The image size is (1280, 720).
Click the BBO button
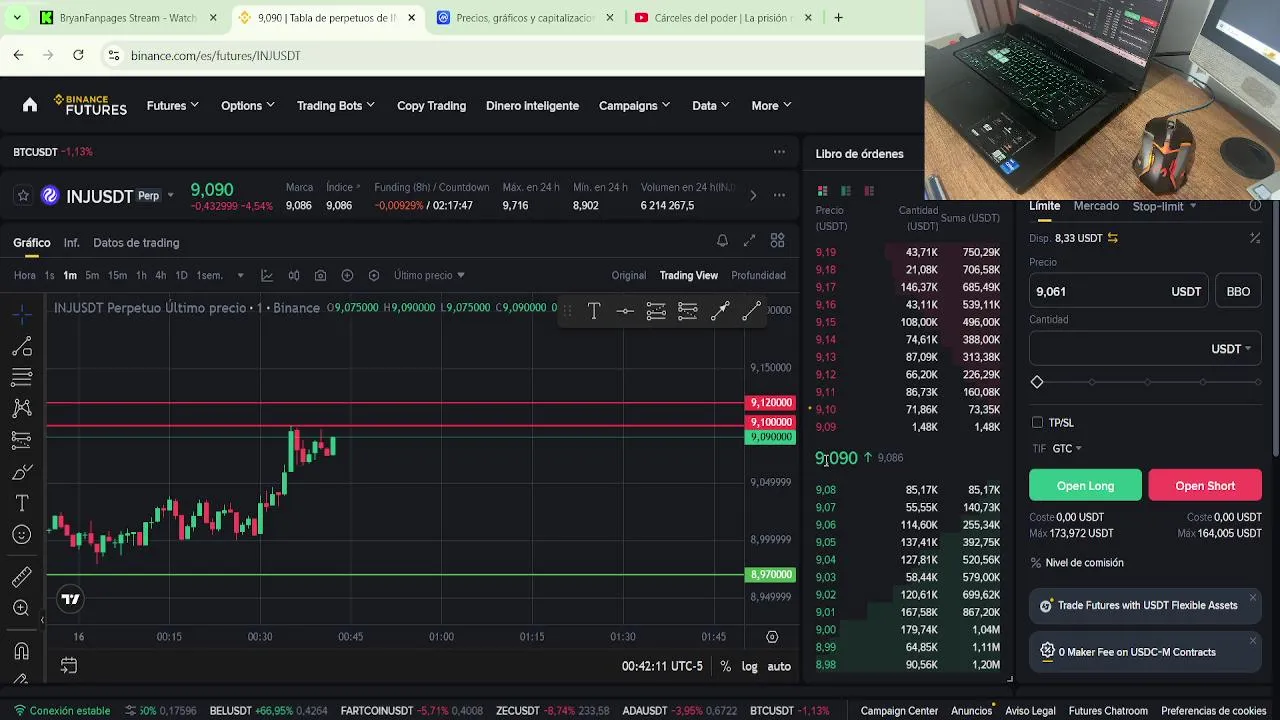(1238, 291)
